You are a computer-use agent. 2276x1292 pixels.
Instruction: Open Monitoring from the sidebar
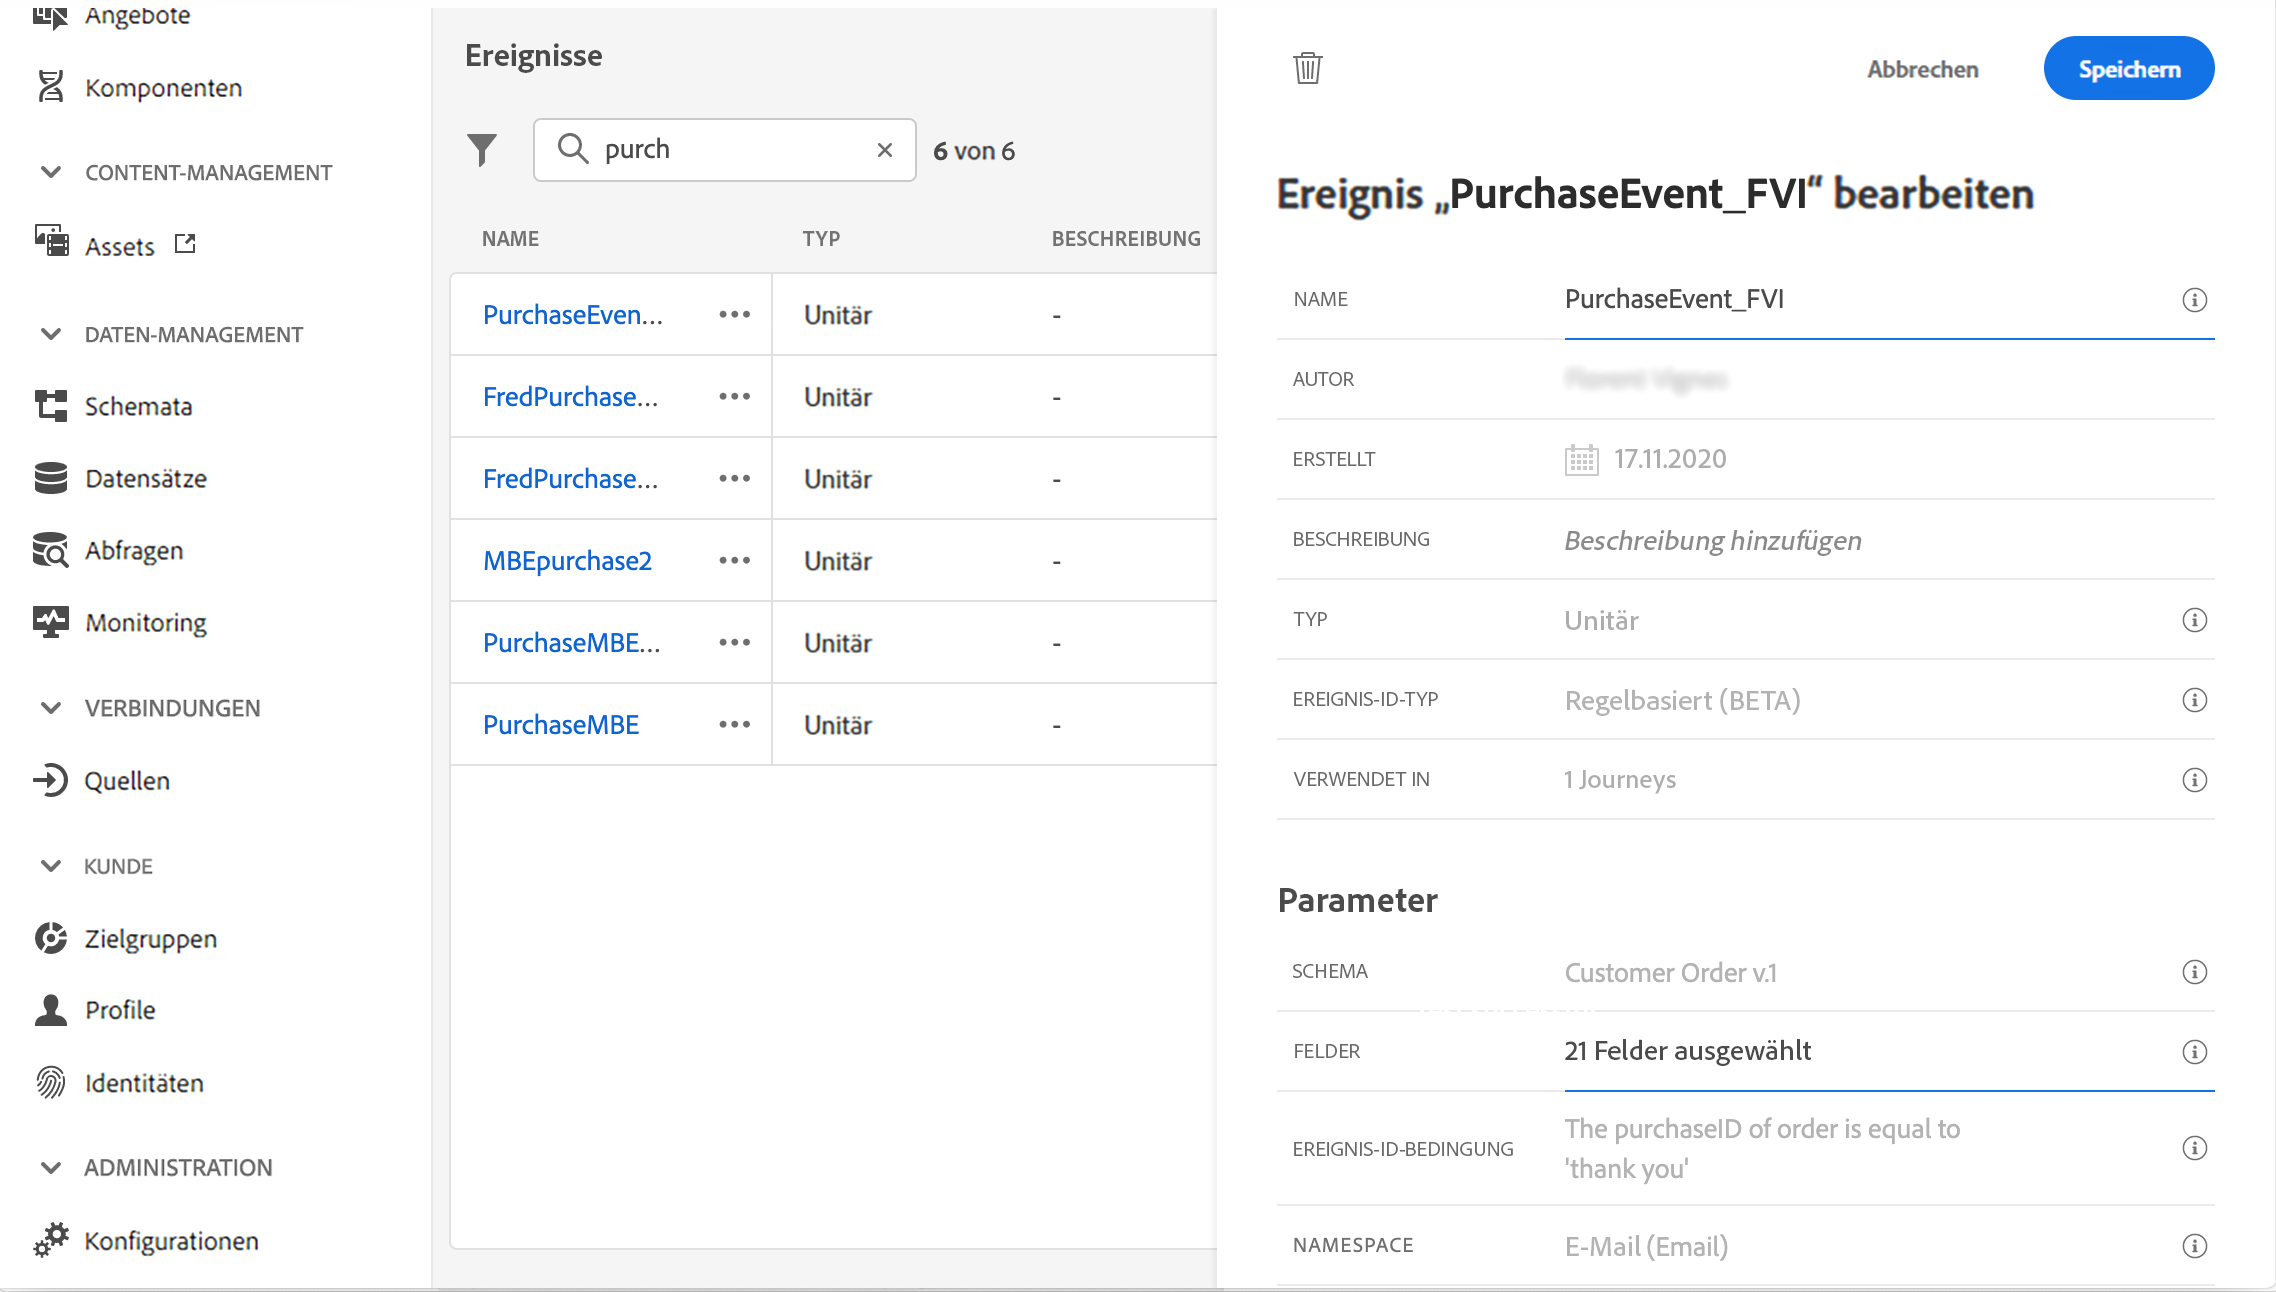[x=145, y=622]
